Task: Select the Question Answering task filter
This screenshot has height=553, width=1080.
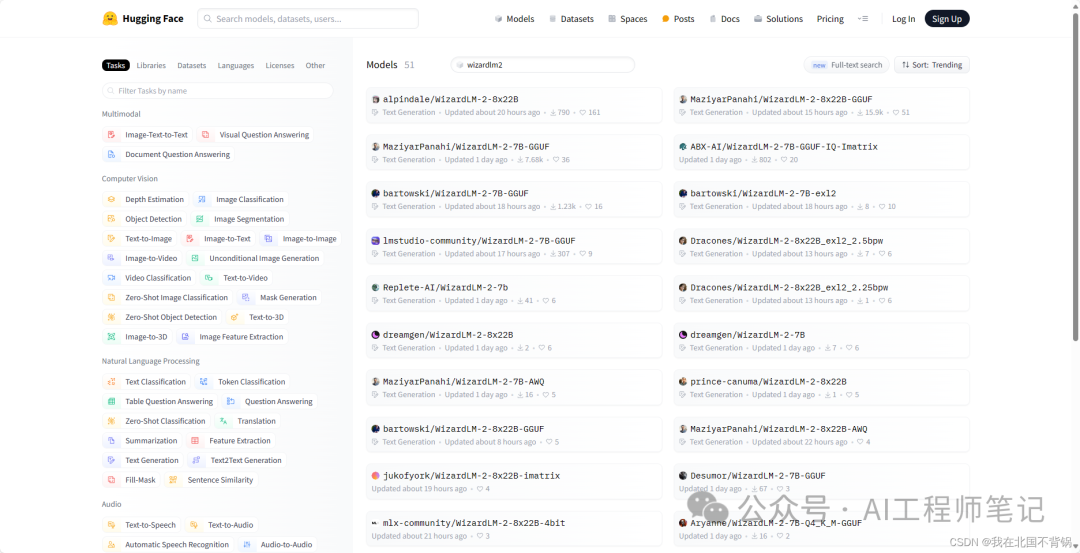Action: coord(269,401)
